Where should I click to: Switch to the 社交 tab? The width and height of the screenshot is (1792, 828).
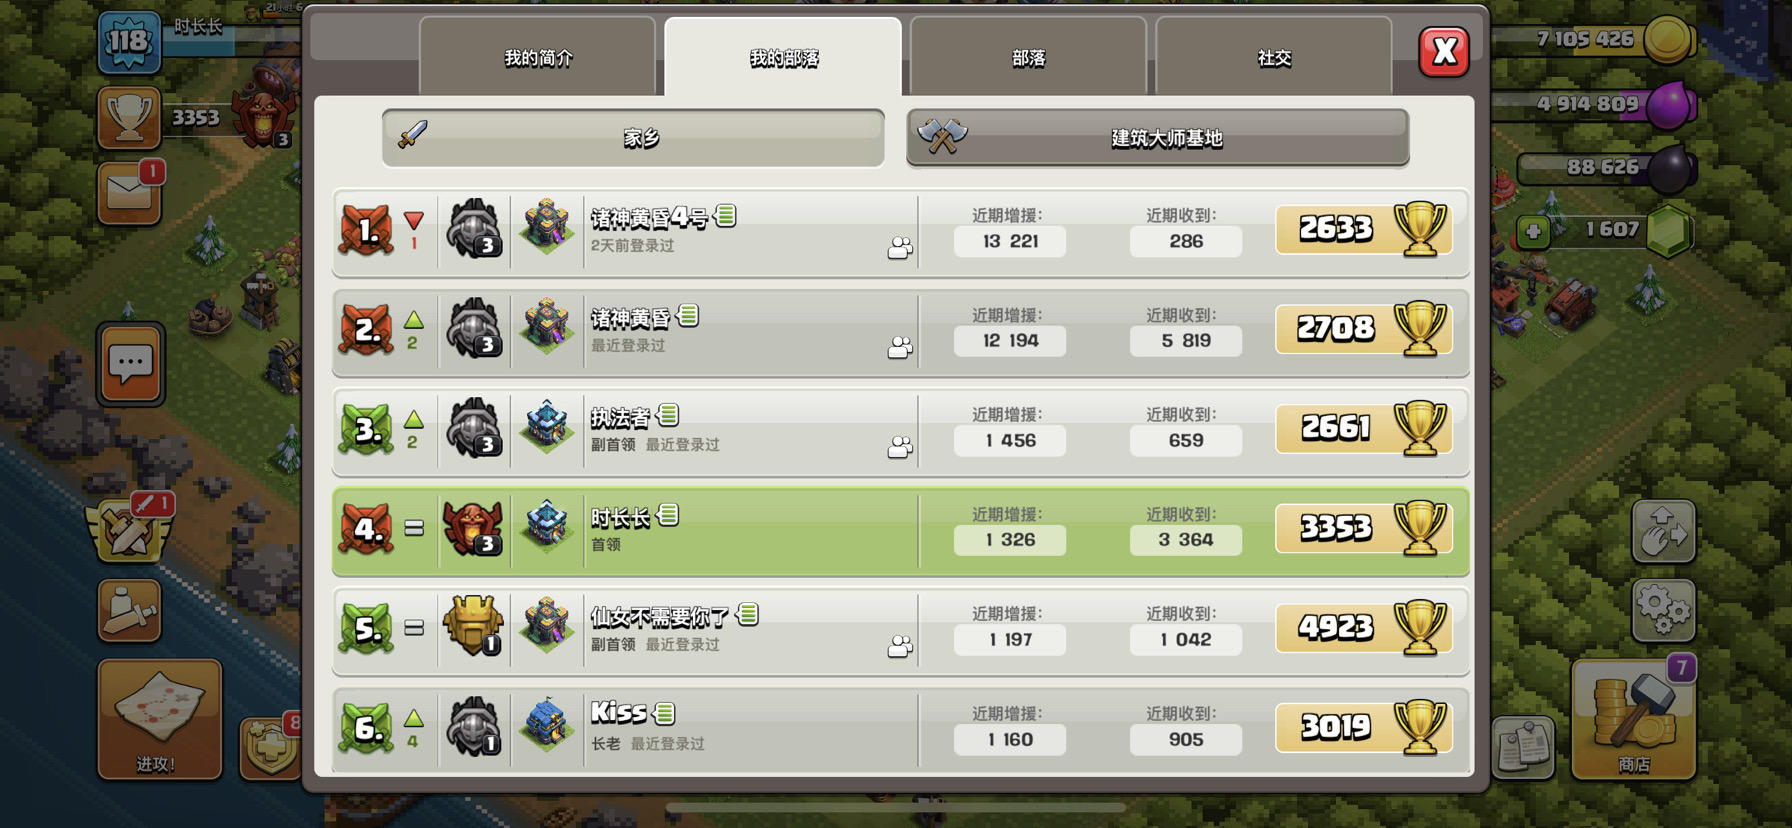click(1273, 57)
